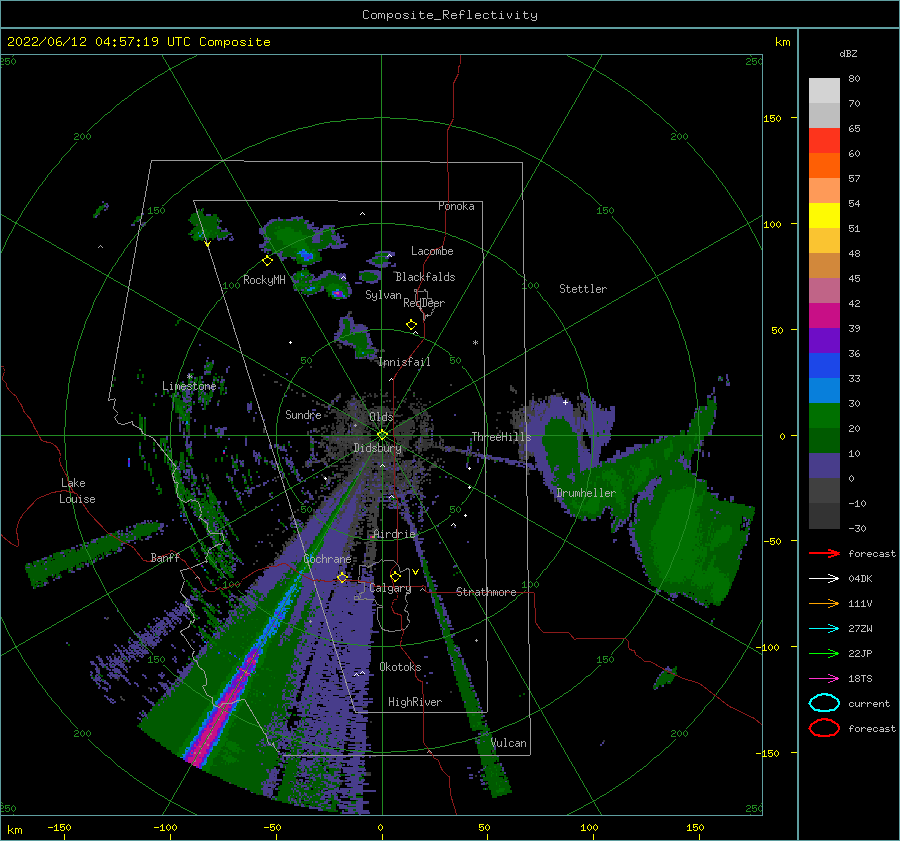Select the 51 dBZ yellow color swatch
The height and width of the screenshot is (841, 900).
coord(824,215)
